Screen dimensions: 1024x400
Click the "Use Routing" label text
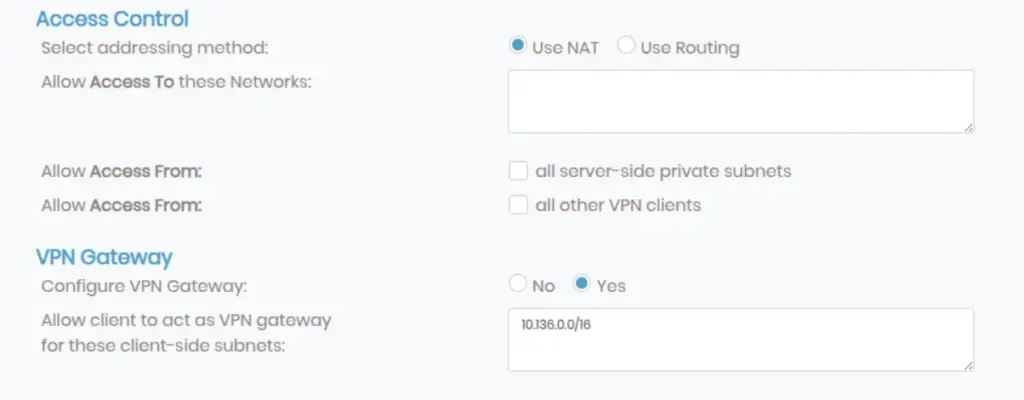[690, 47]
